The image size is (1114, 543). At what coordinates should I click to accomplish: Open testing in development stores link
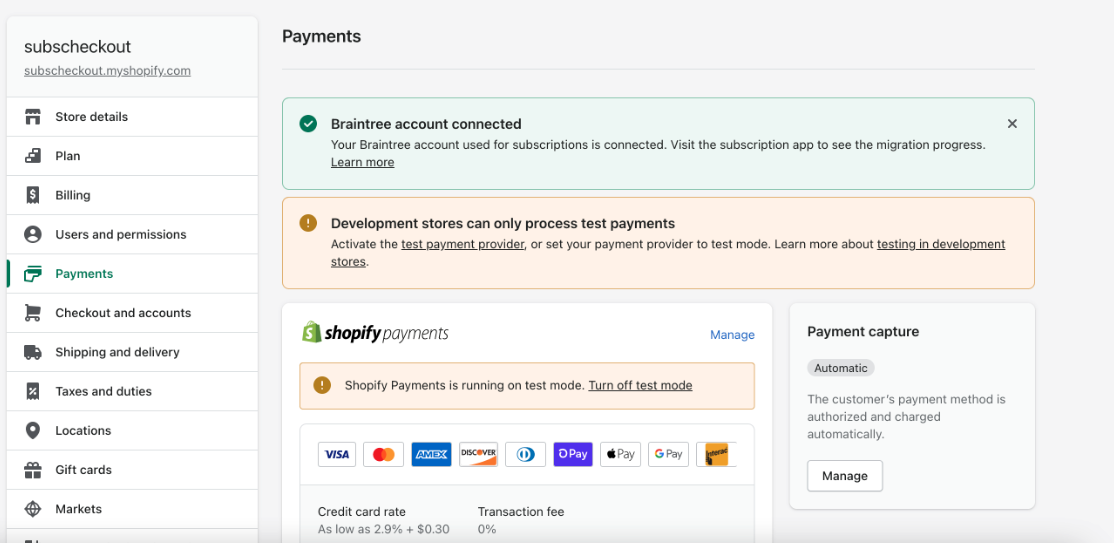pyautogui.click(x=941, y=244)
